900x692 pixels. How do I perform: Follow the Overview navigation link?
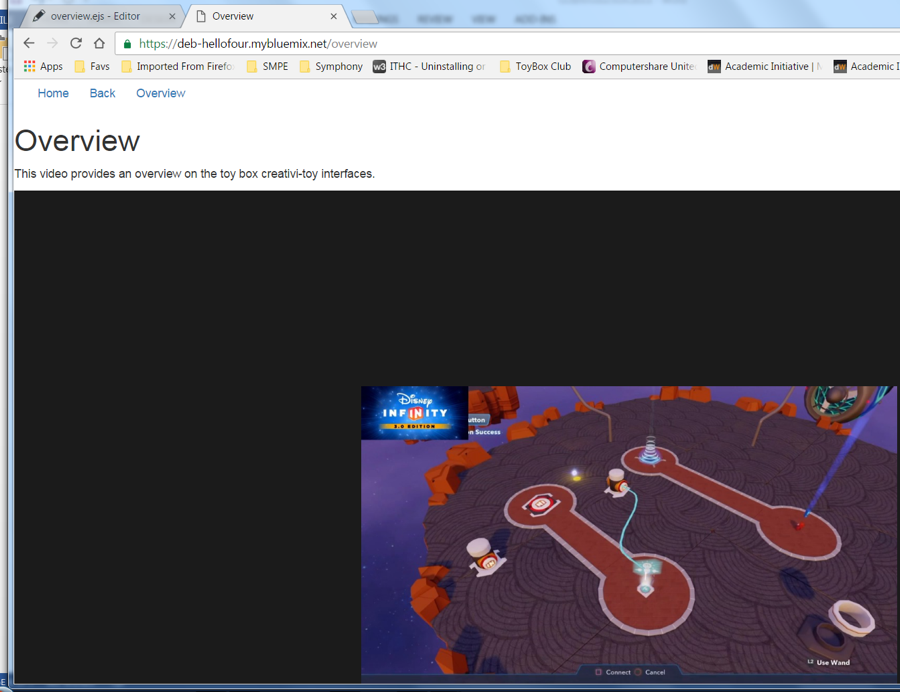click(161, 93)
